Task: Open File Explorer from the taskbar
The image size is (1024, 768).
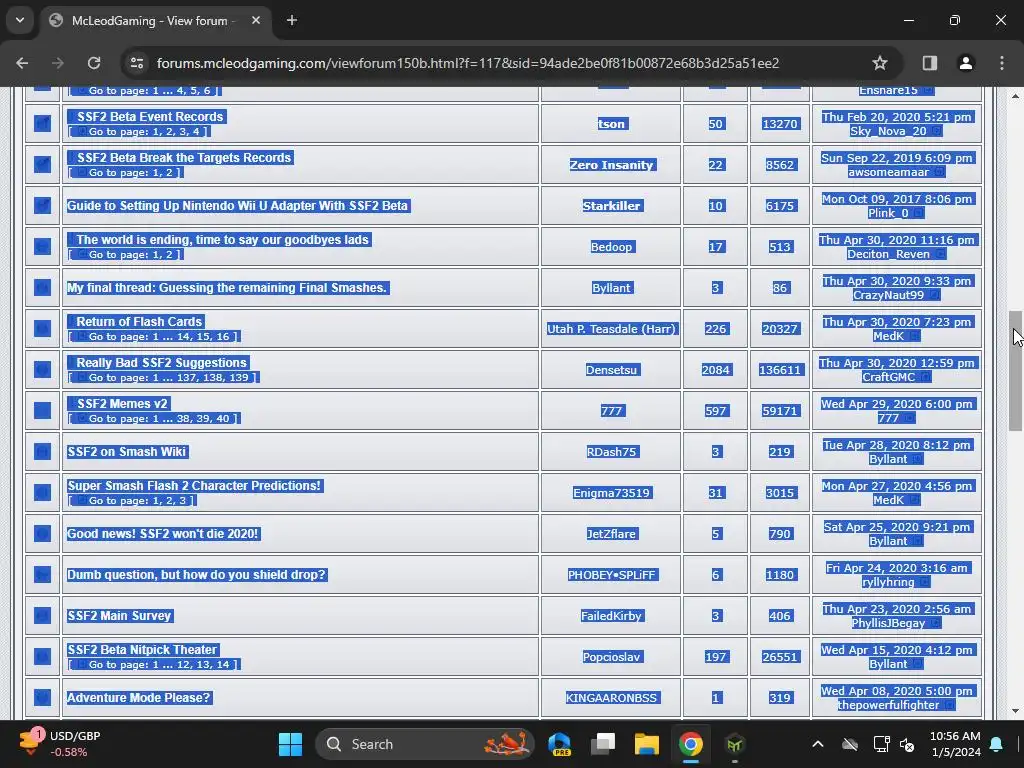Action: [x=647, y=744]
